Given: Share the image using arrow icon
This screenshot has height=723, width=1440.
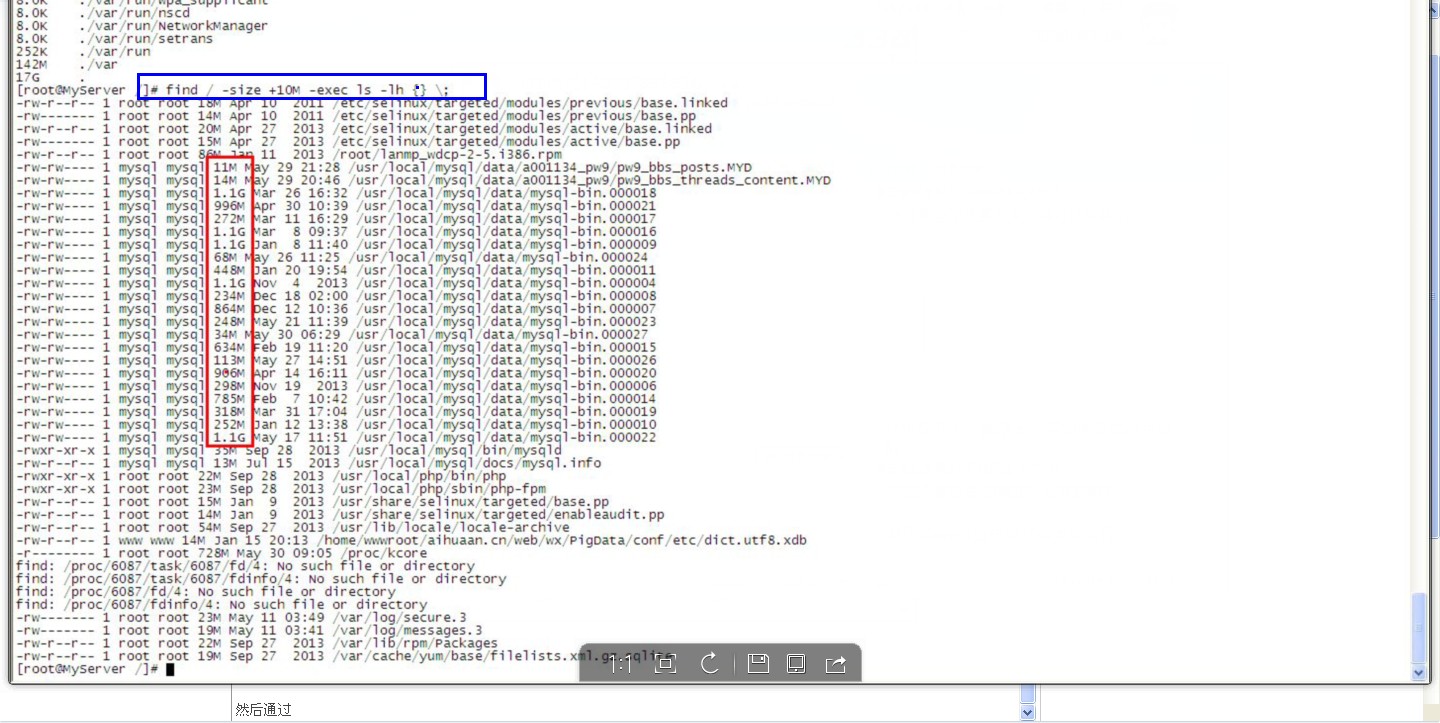Looking at the screenshot, I should point(836,664).
